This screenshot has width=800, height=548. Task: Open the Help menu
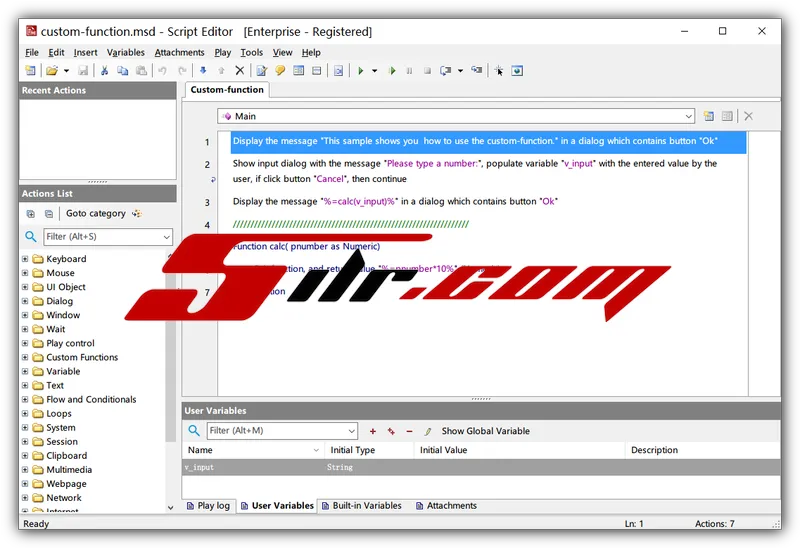pyautogui.click(x=311, y=53)
